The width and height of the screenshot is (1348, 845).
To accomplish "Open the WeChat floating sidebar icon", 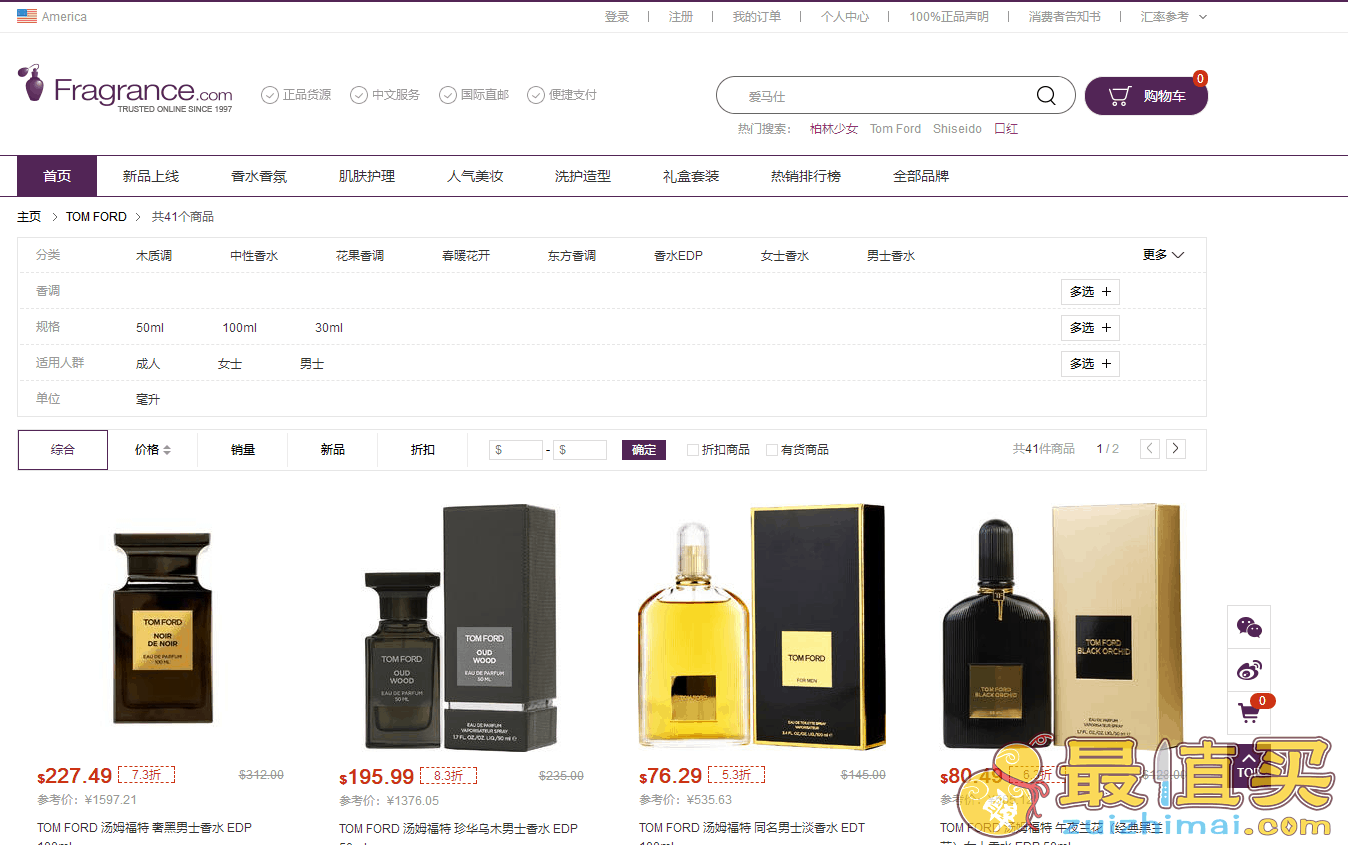I will click(1249, 627).
